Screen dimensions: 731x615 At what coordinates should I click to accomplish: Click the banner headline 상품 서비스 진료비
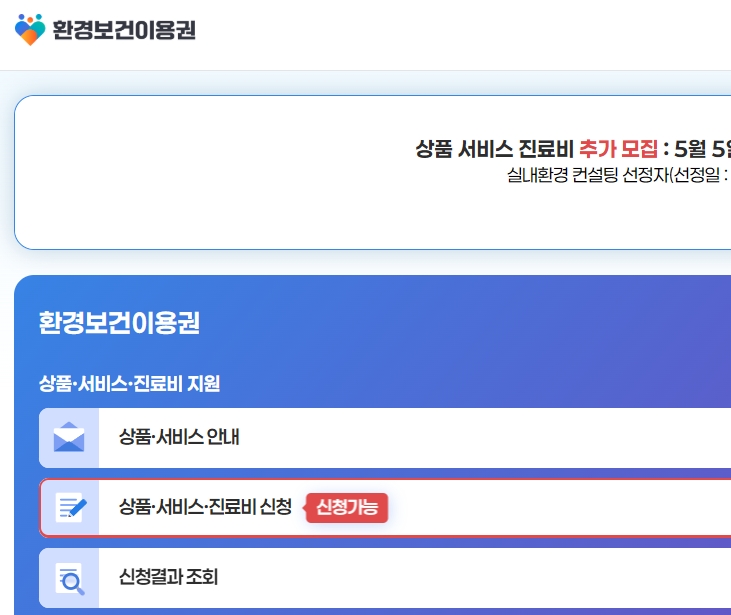click(x=494, y=149)
